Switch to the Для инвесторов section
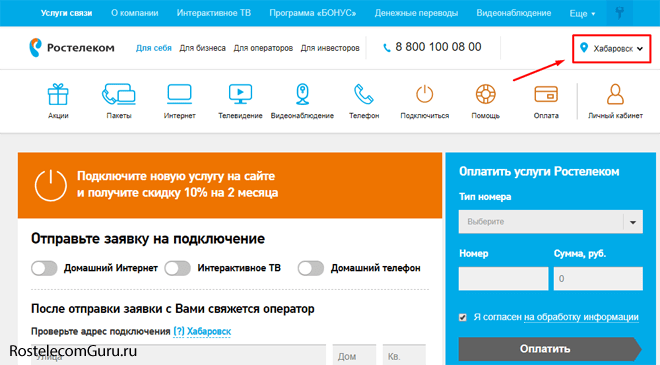The width and height of the screenshot is (660, 365). pyautogui.click(x=330, y=48)
